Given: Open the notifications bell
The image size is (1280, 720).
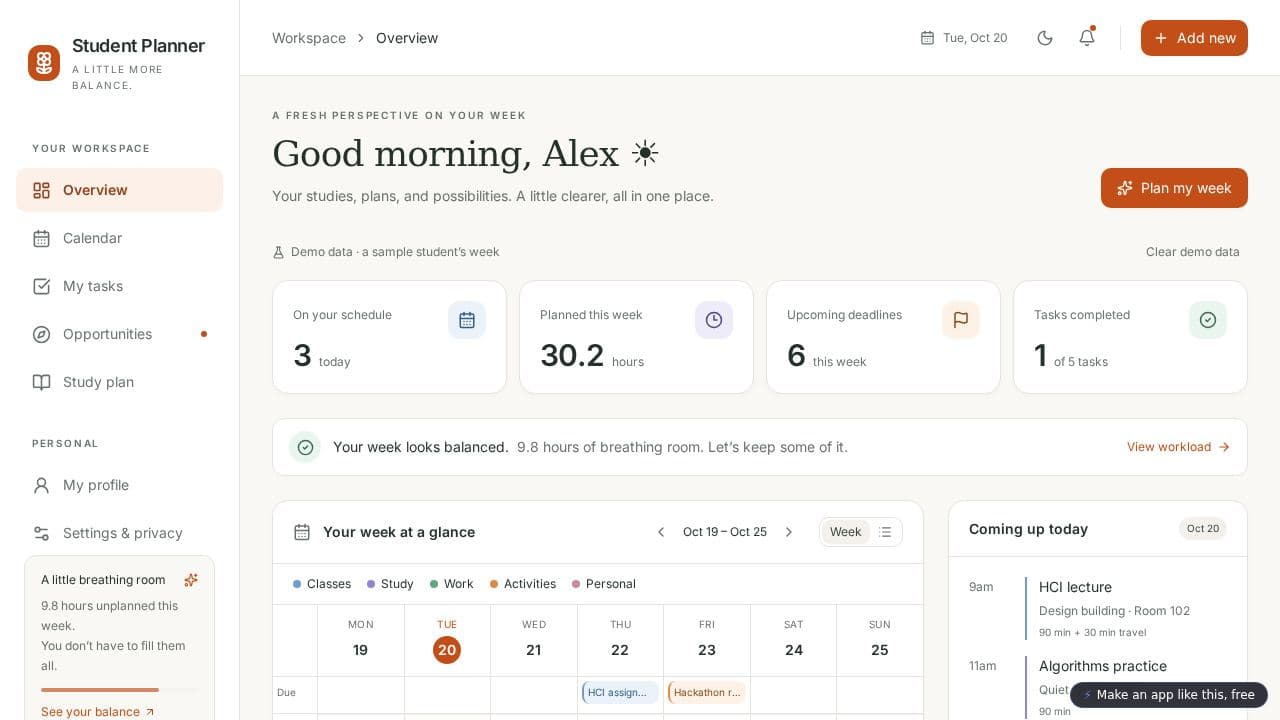Looking at the screenshot, I should click(1087, 38).
